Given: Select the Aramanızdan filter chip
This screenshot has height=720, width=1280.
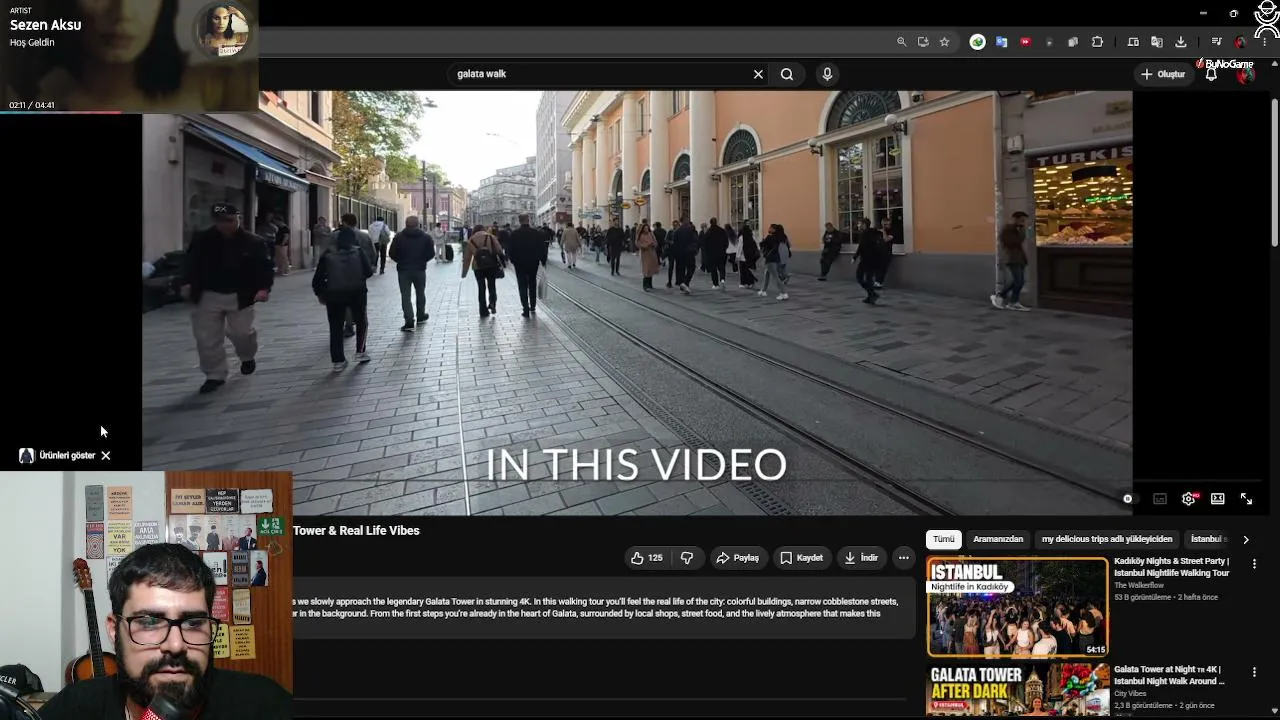Looking at the screenshot, I should pos(998,539).
